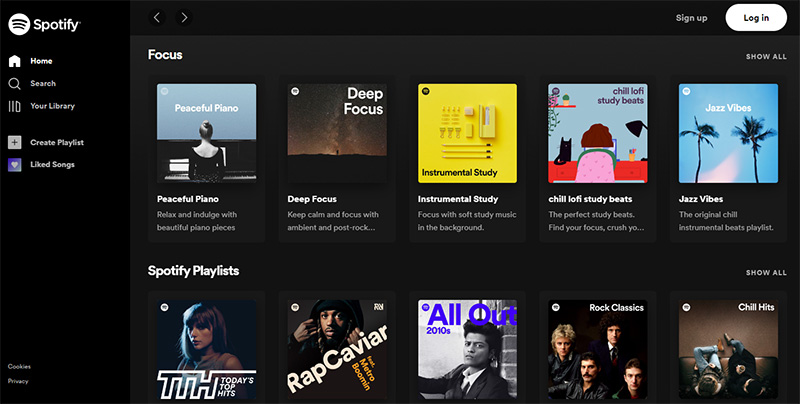Click the Sign up link

691,18
